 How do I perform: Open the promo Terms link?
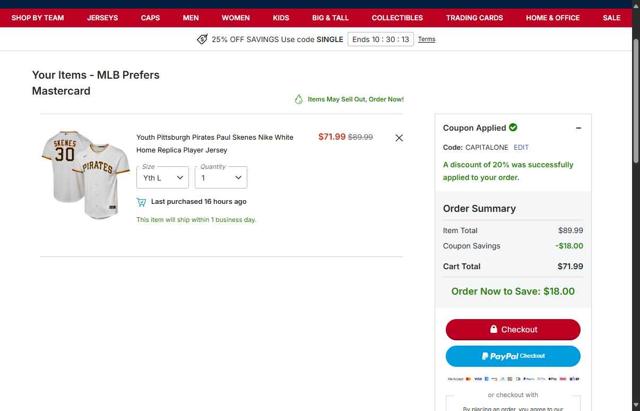pos(426,39)
